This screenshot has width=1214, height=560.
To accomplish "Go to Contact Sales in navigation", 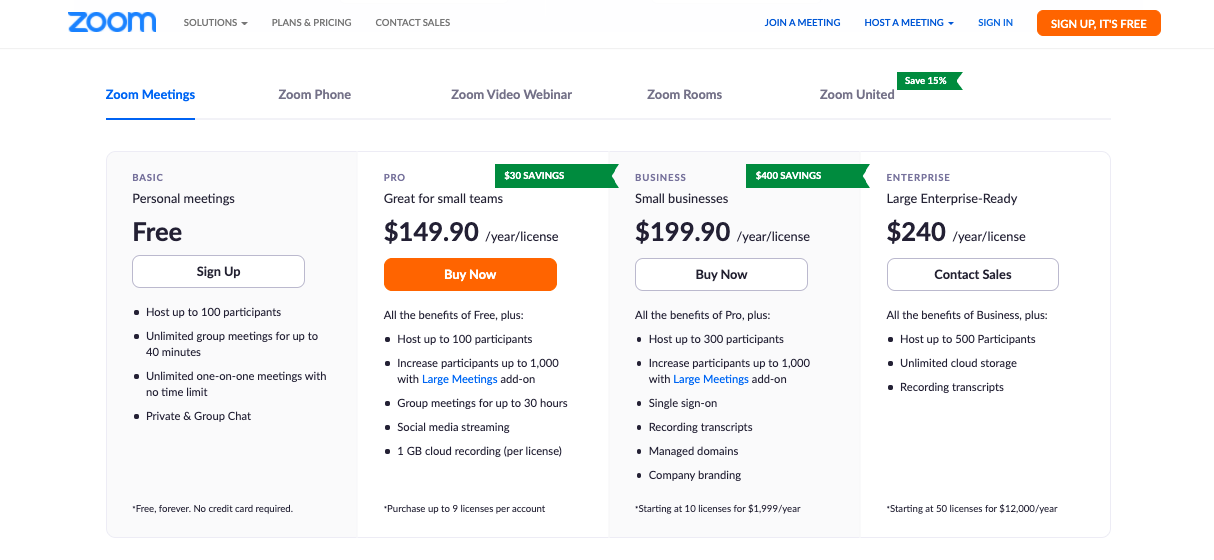I will [x=413, y=23].
